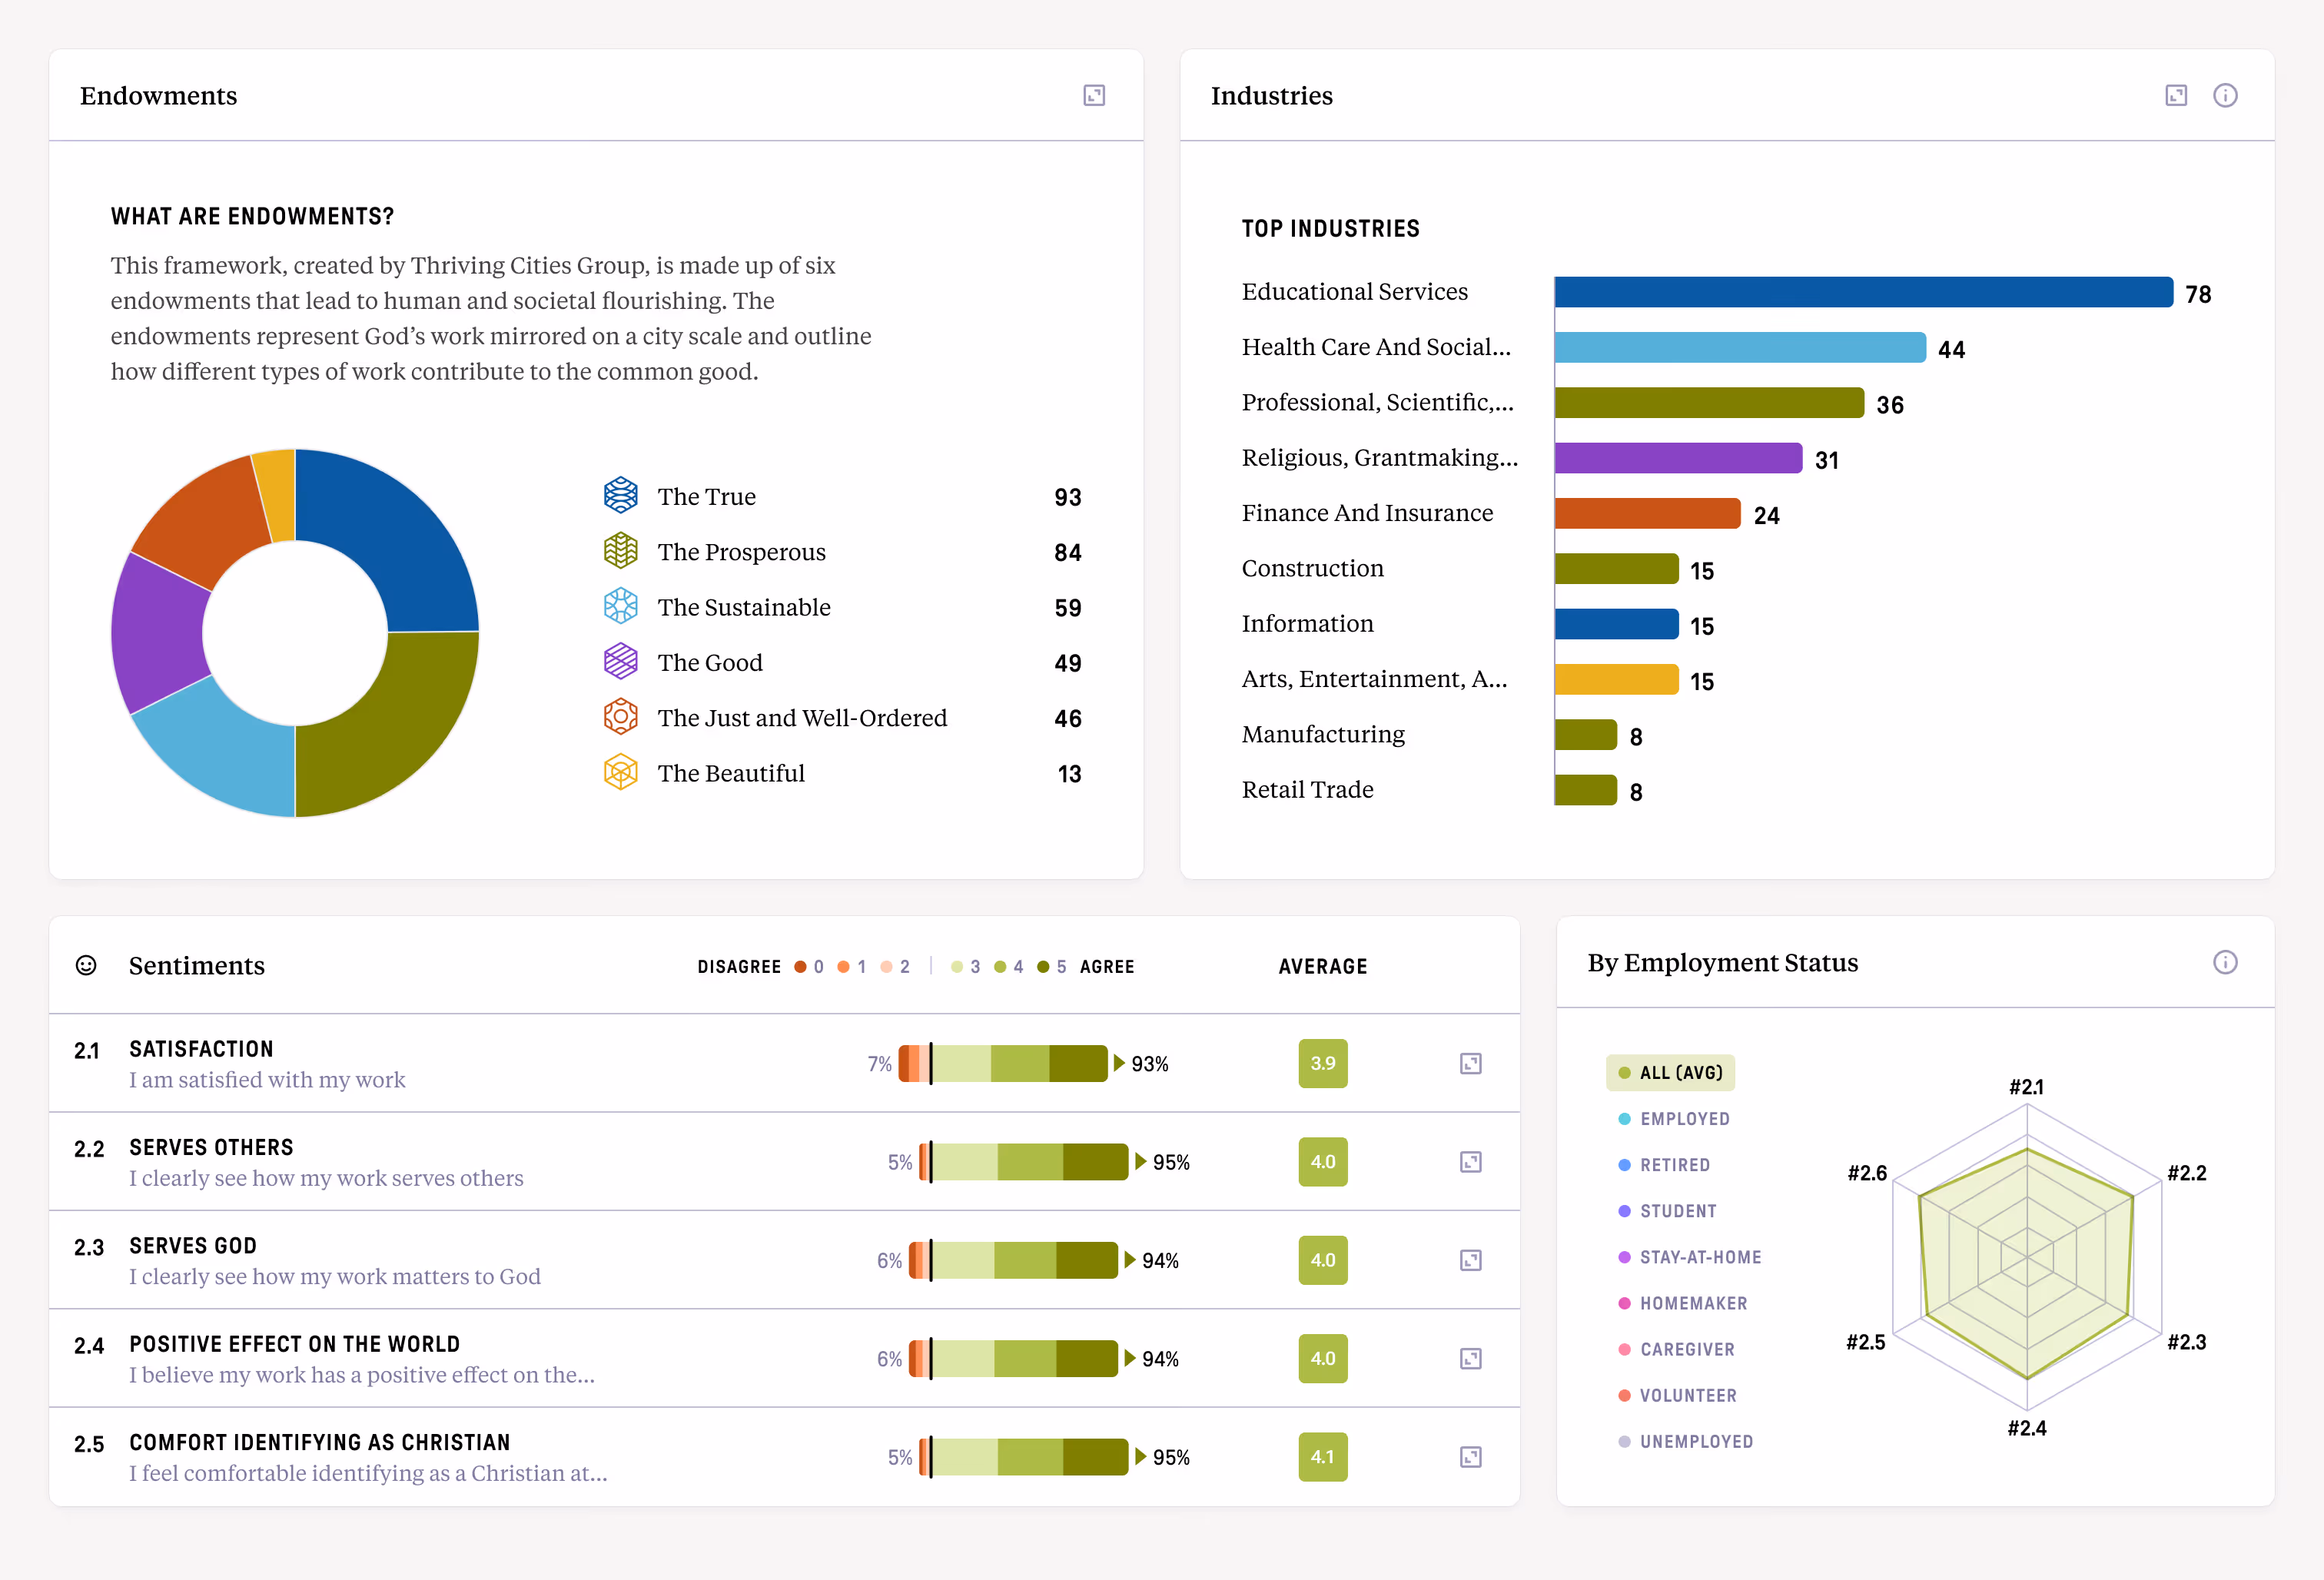Image resolution: width=2324 pixels, height=1580 pixels.
Task: Expand the Satisfaction sentiment row
Action: pos(1470,1063)
